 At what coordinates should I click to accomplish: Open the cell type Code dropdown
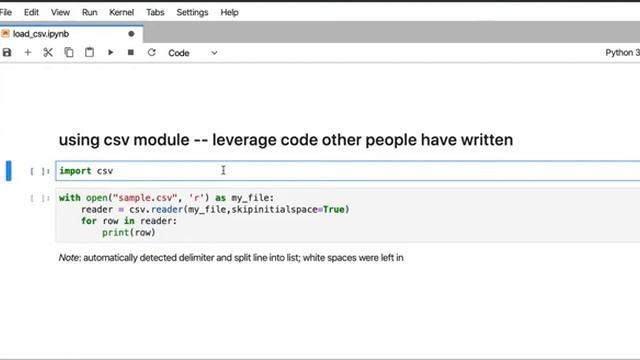pyautogui.click(x=193, y=53)
